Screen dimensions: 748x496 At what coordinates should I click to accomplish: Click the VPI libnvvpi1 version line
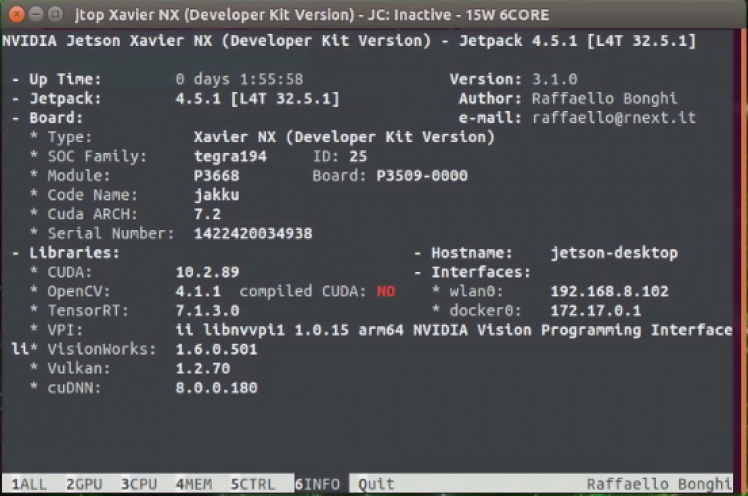tap(454, 330)
